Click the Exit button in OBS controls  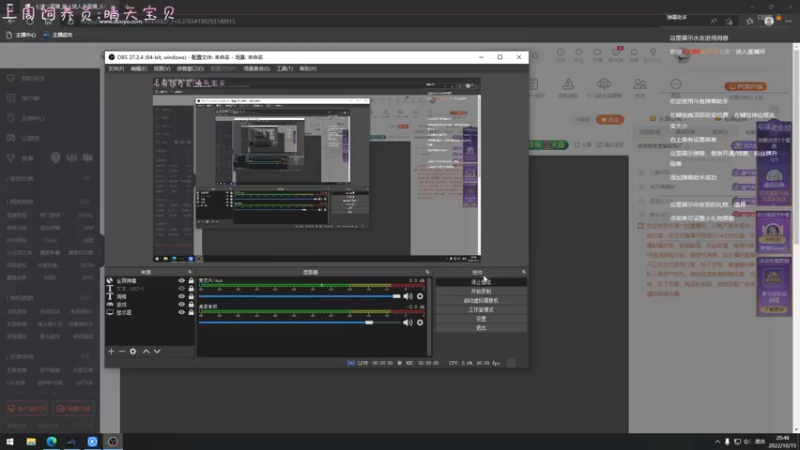coord(481,328)
